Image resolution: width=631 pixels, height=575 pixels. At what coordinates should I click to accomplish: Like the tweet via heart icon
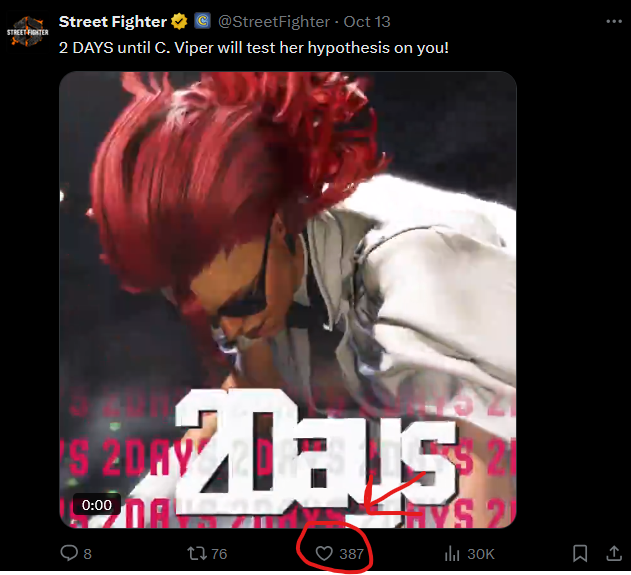tap(324, 553)
